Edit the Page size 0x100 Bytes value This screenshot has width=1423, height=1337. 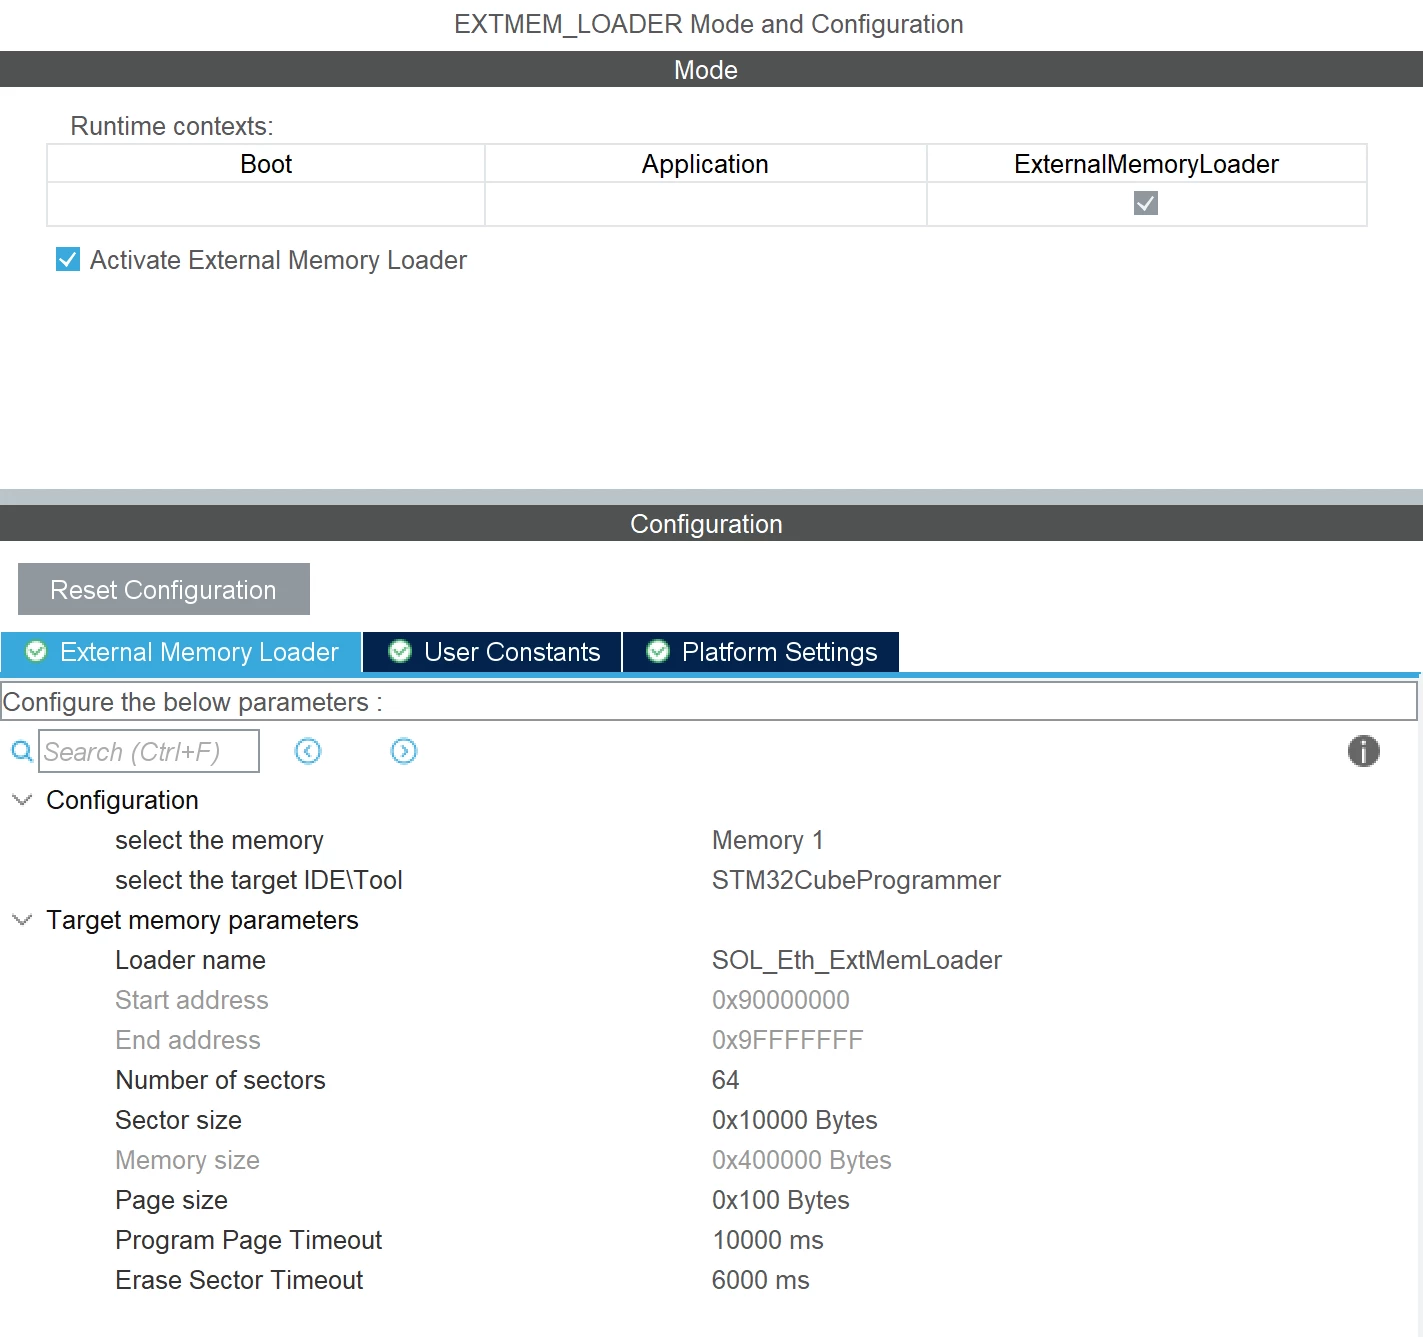[781, 1200]
